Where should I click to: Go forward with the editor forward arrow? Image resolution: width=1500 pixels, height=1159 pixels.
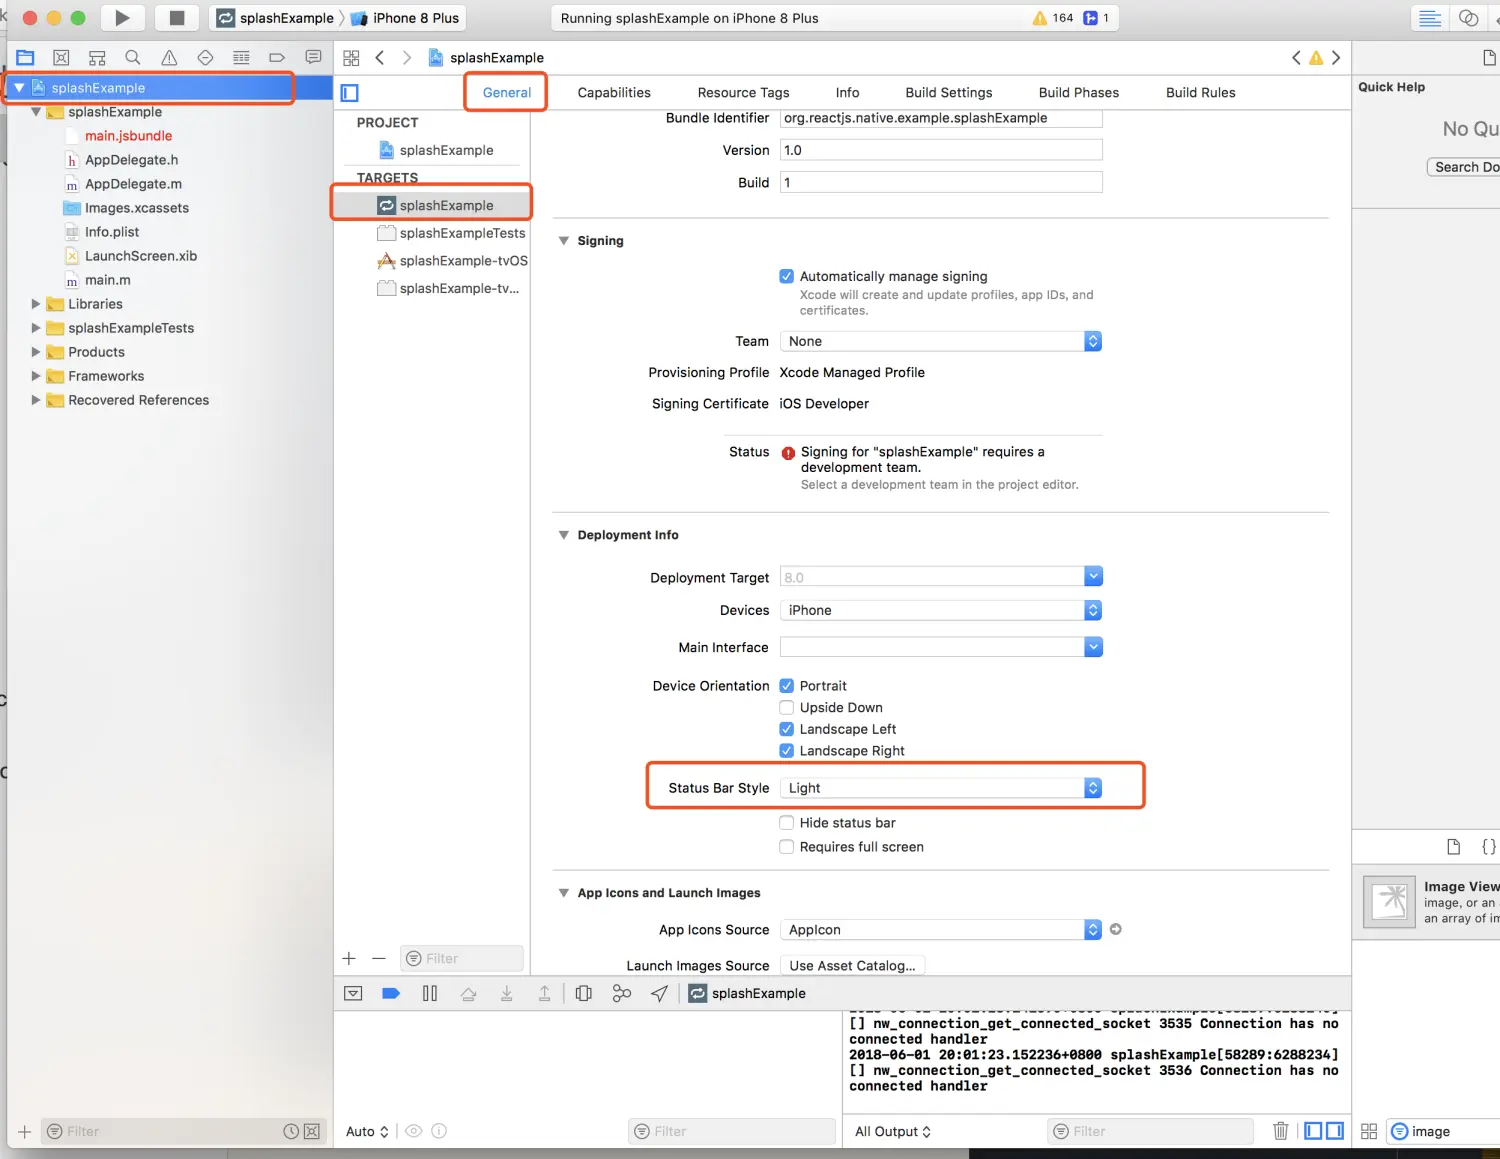click(407, 58)
